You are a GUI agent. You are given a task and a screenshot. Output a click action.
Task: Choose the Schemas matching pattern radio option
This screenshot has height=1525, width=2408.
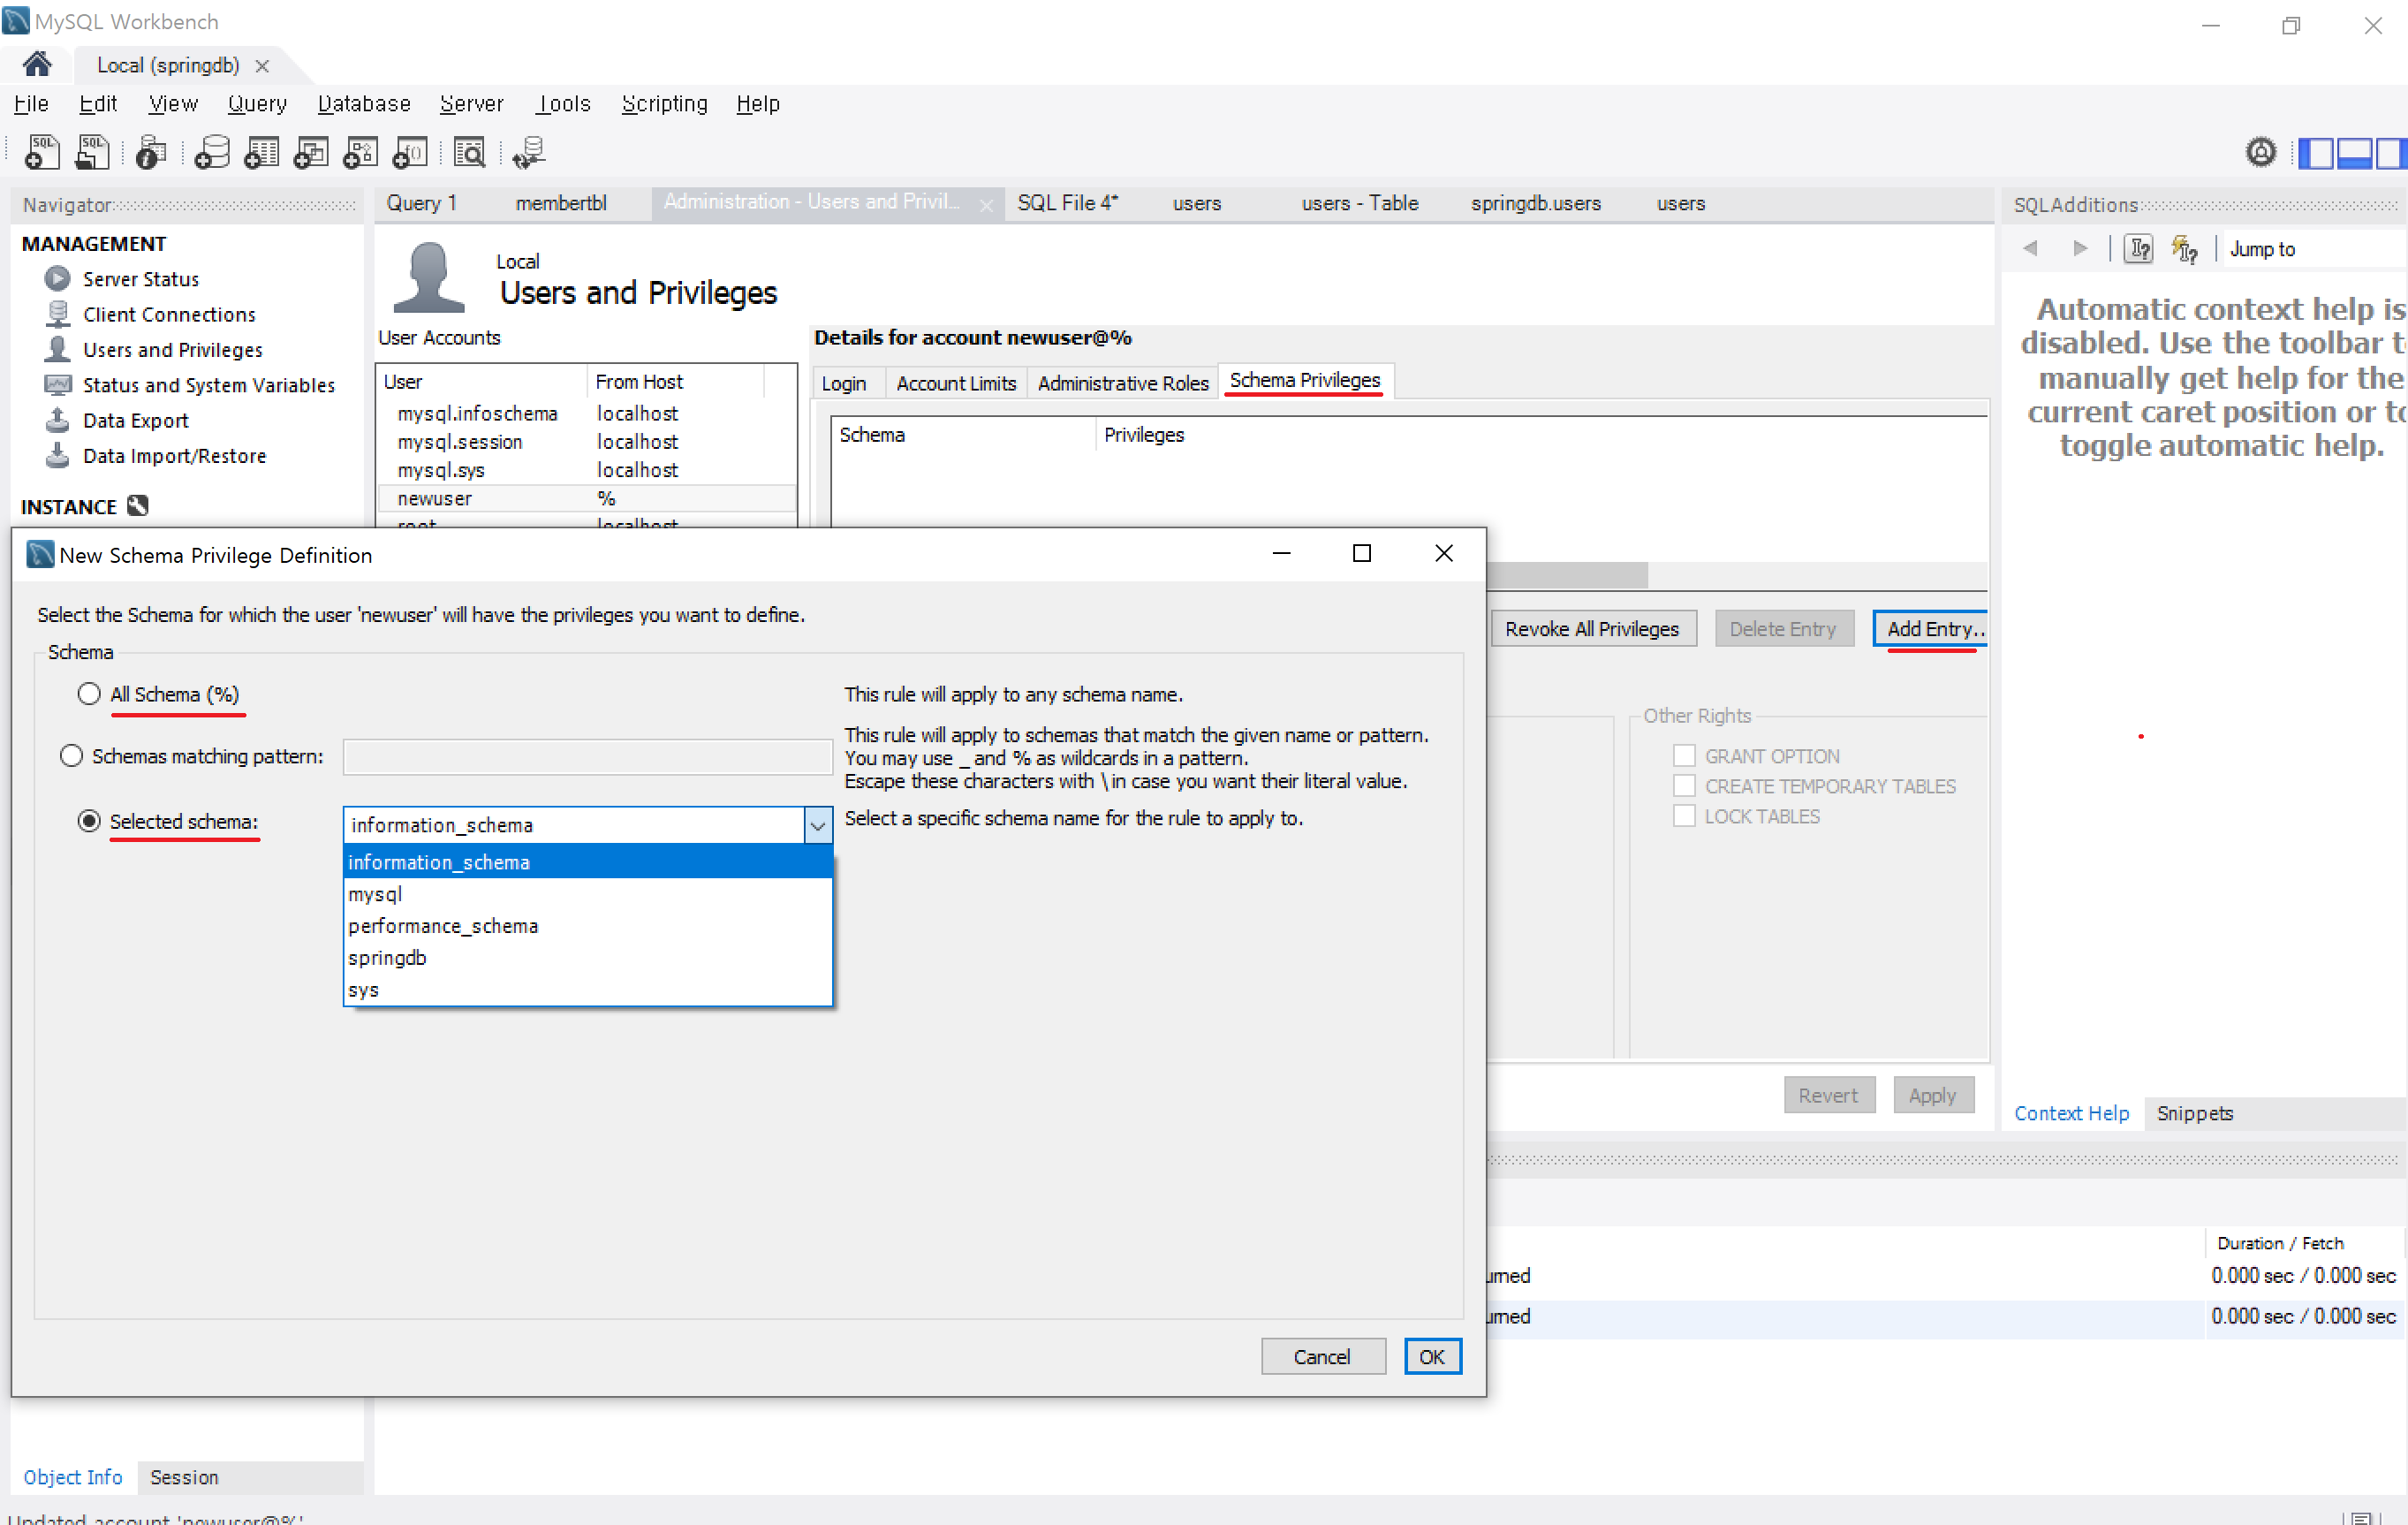point(71,756)
